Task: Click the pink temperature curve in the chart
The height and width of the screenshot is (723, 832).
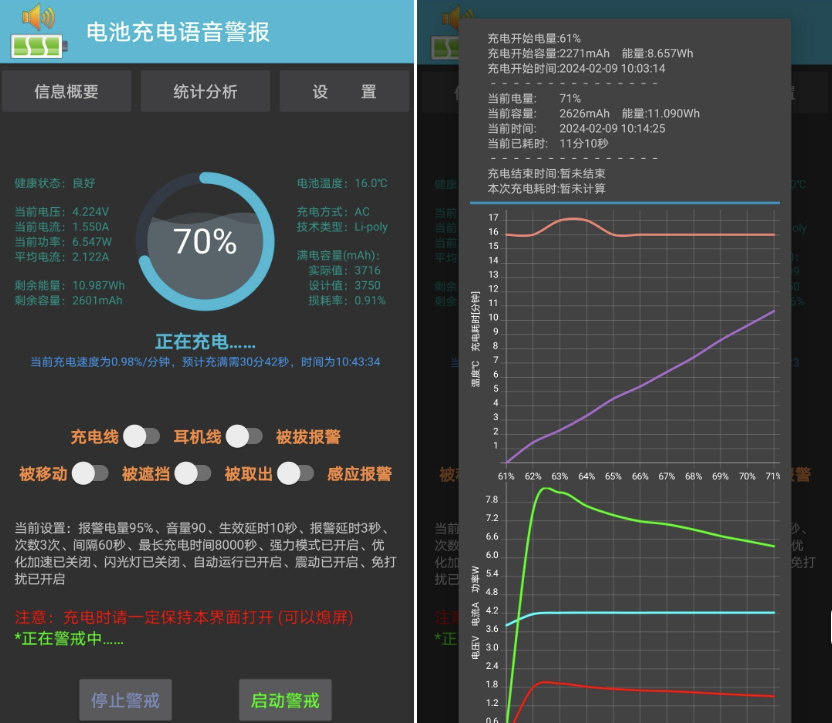Action: (x=680, y=234)
